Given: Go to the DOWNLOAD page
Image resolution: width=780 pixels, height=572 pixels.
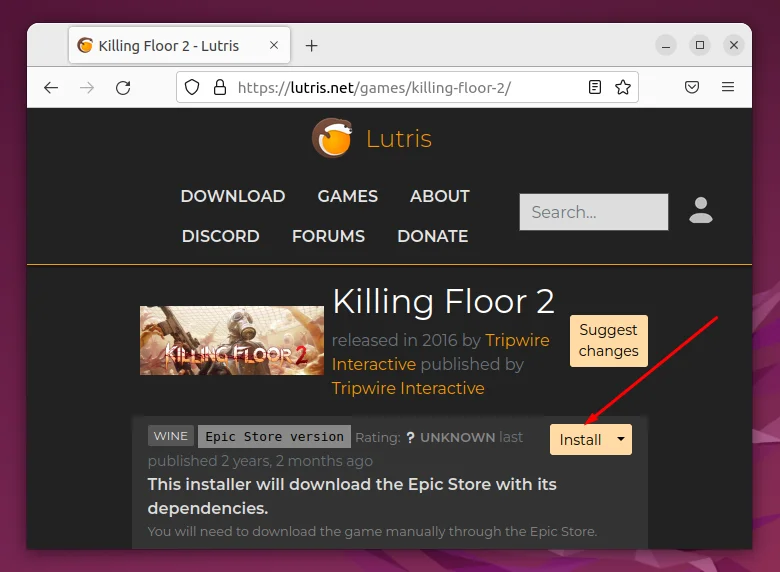Looking at the screenshot, I should click(x=233, y=196).
